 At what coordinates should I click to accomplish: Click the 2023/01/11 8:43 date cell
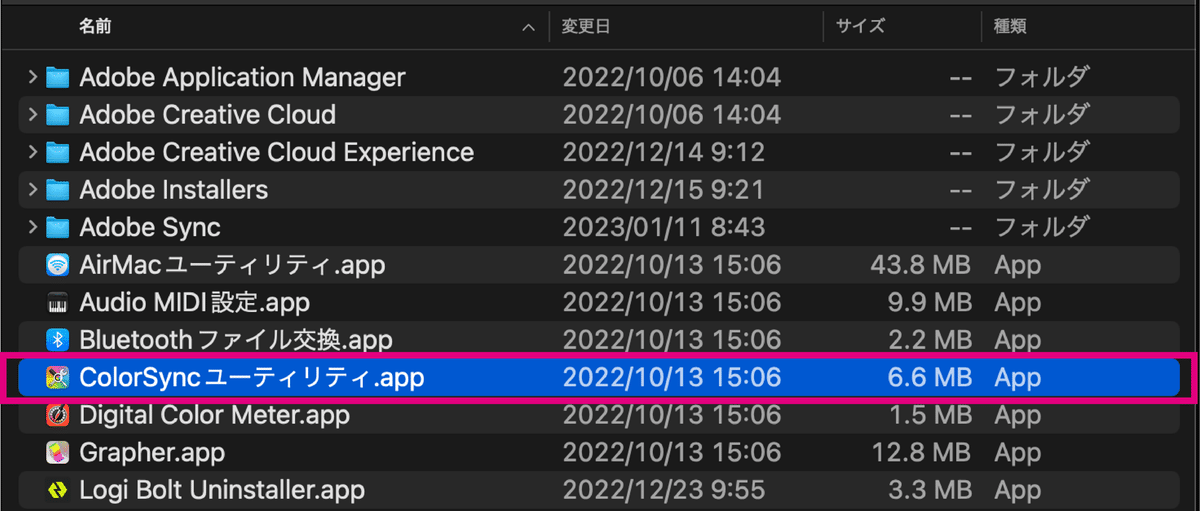coord(664,228)
